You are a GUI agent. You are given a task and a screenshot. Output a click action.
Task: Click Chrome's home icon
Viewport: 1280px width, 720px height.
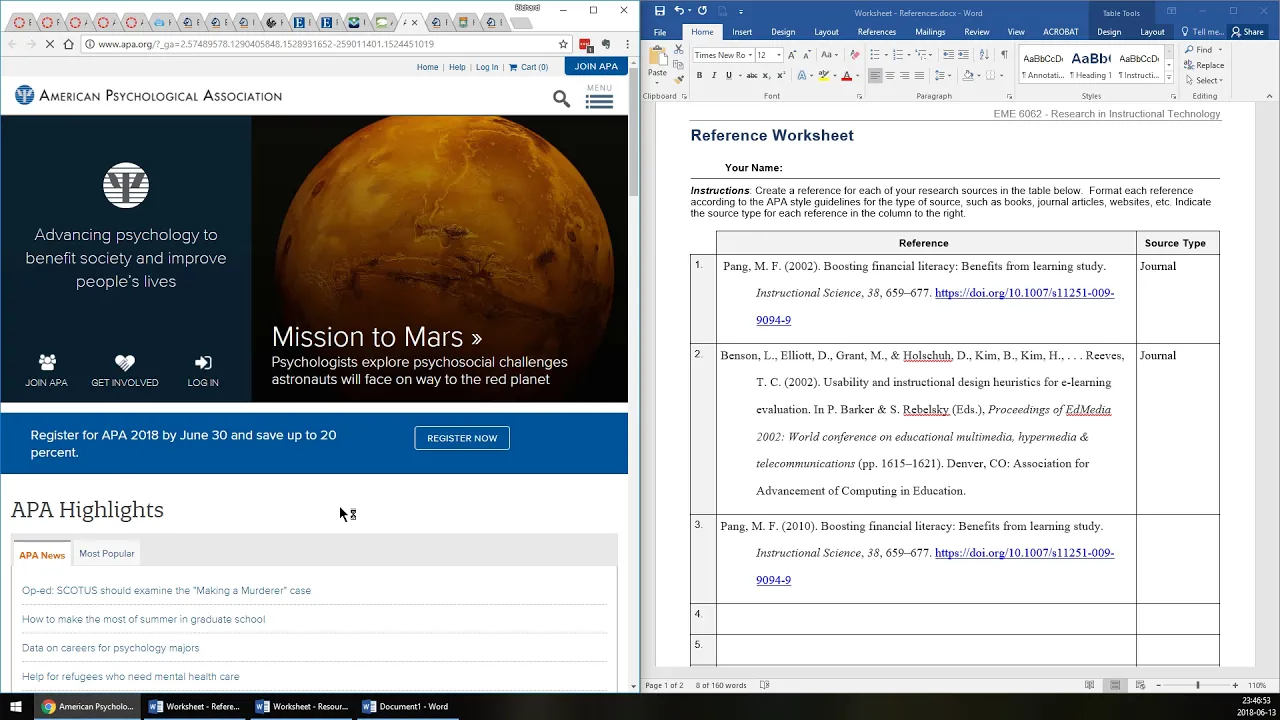click(x=68, y=44)
